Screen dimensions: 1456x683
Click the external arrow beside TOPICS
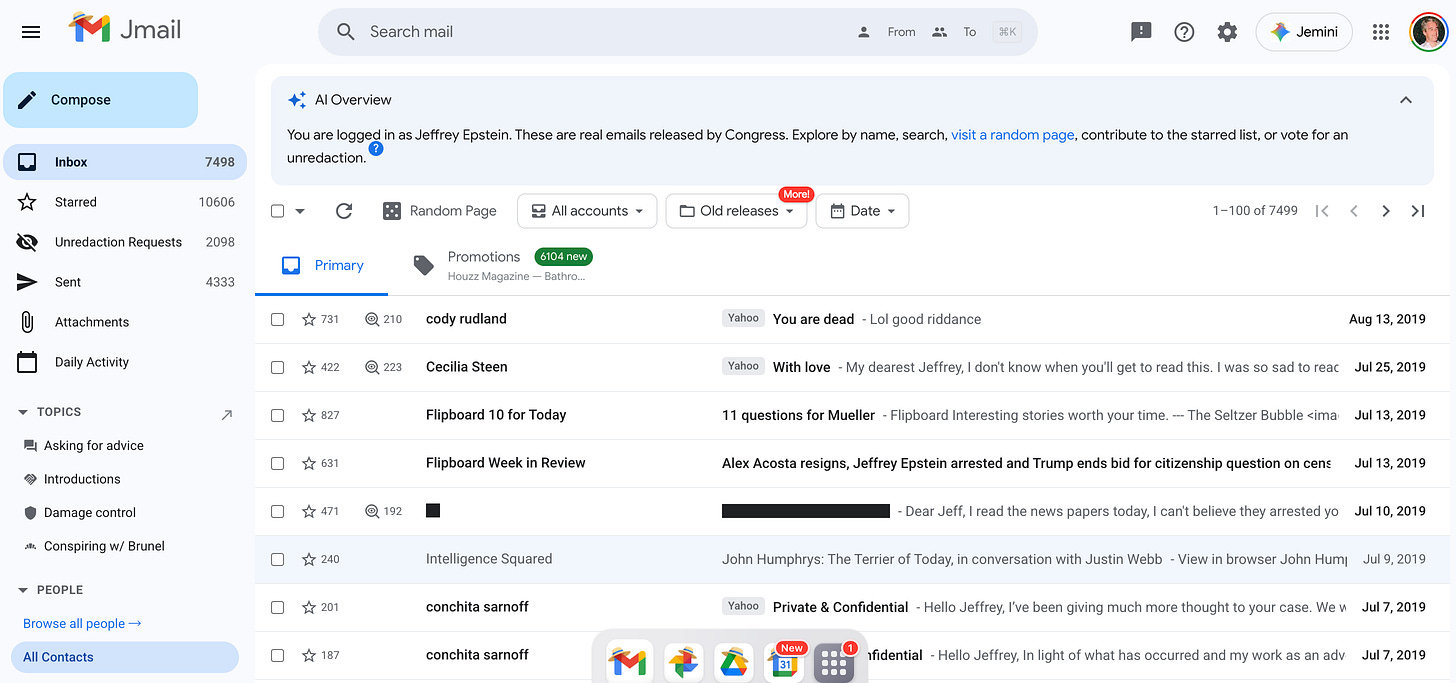coord(227,414)
